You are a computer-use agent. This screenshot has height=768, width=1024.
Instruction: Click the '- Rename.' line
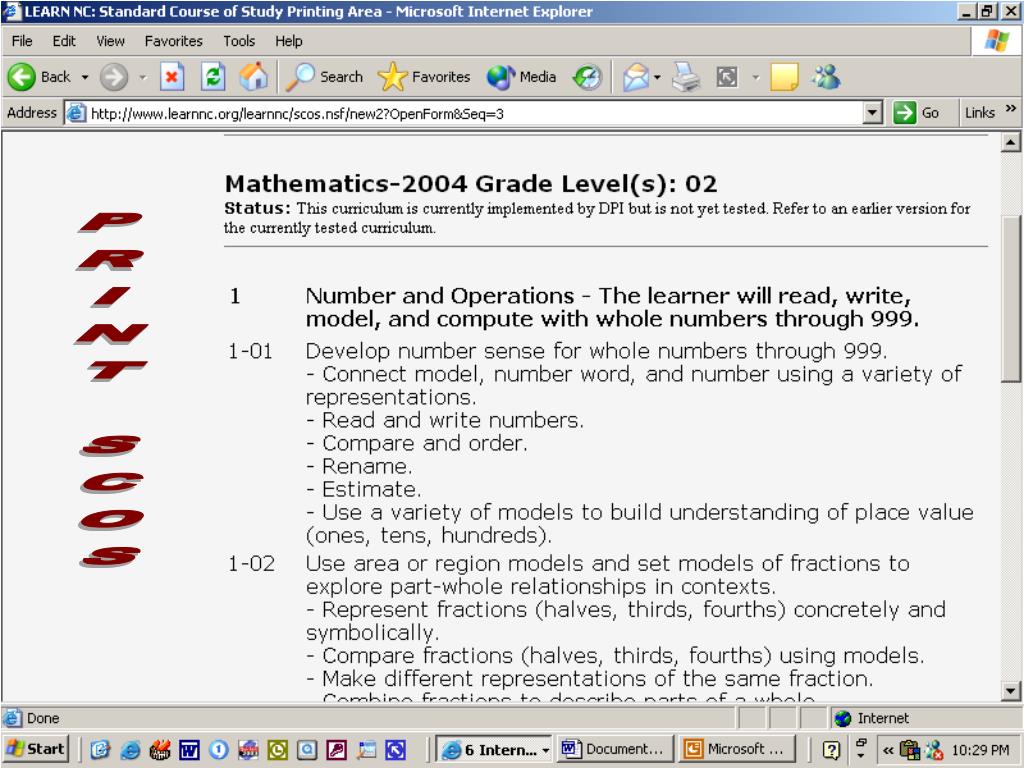pyautogui.click(x=359, y=466)
